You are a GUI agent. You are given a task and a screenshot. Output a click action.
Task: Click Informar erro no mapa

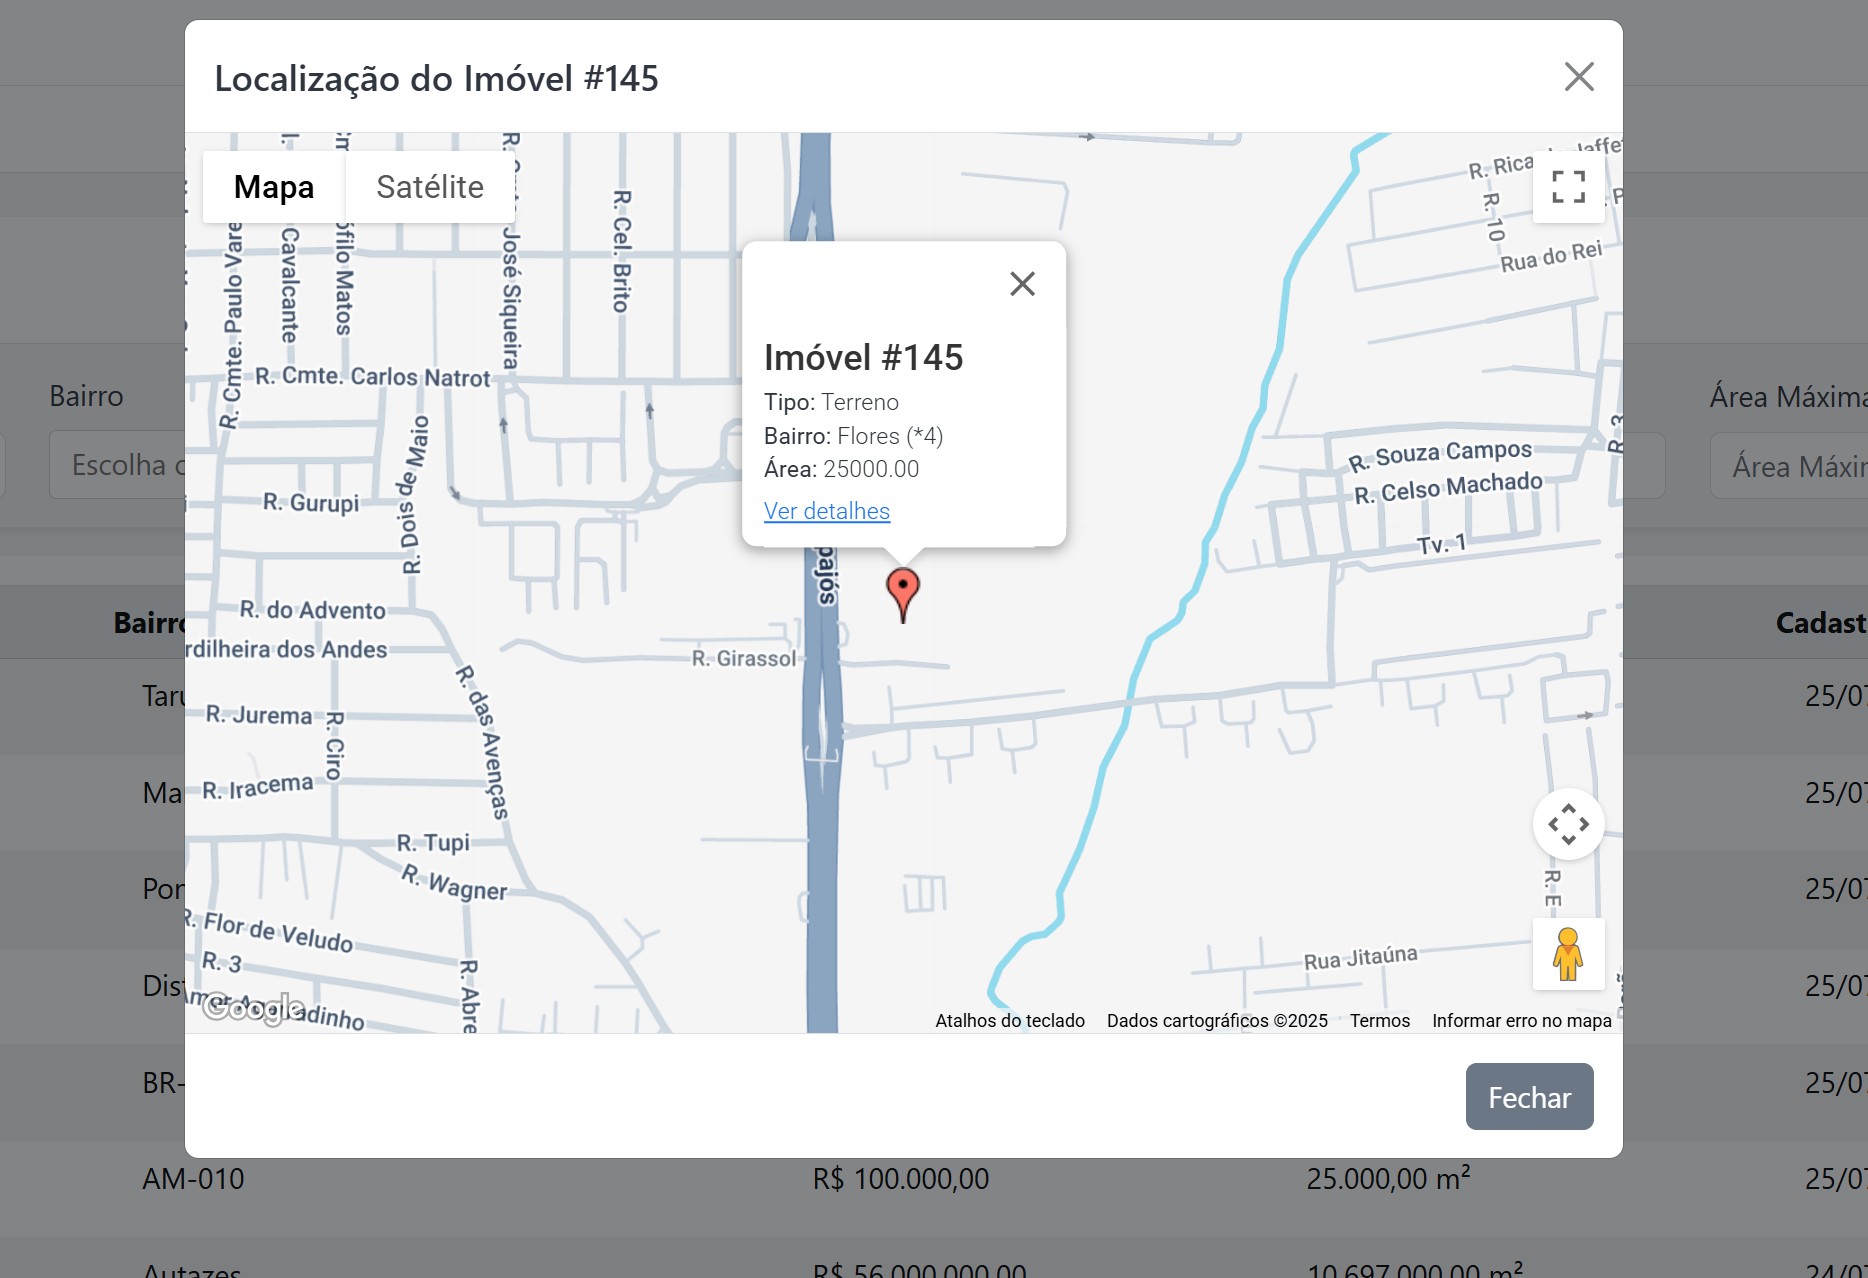1522,1021
